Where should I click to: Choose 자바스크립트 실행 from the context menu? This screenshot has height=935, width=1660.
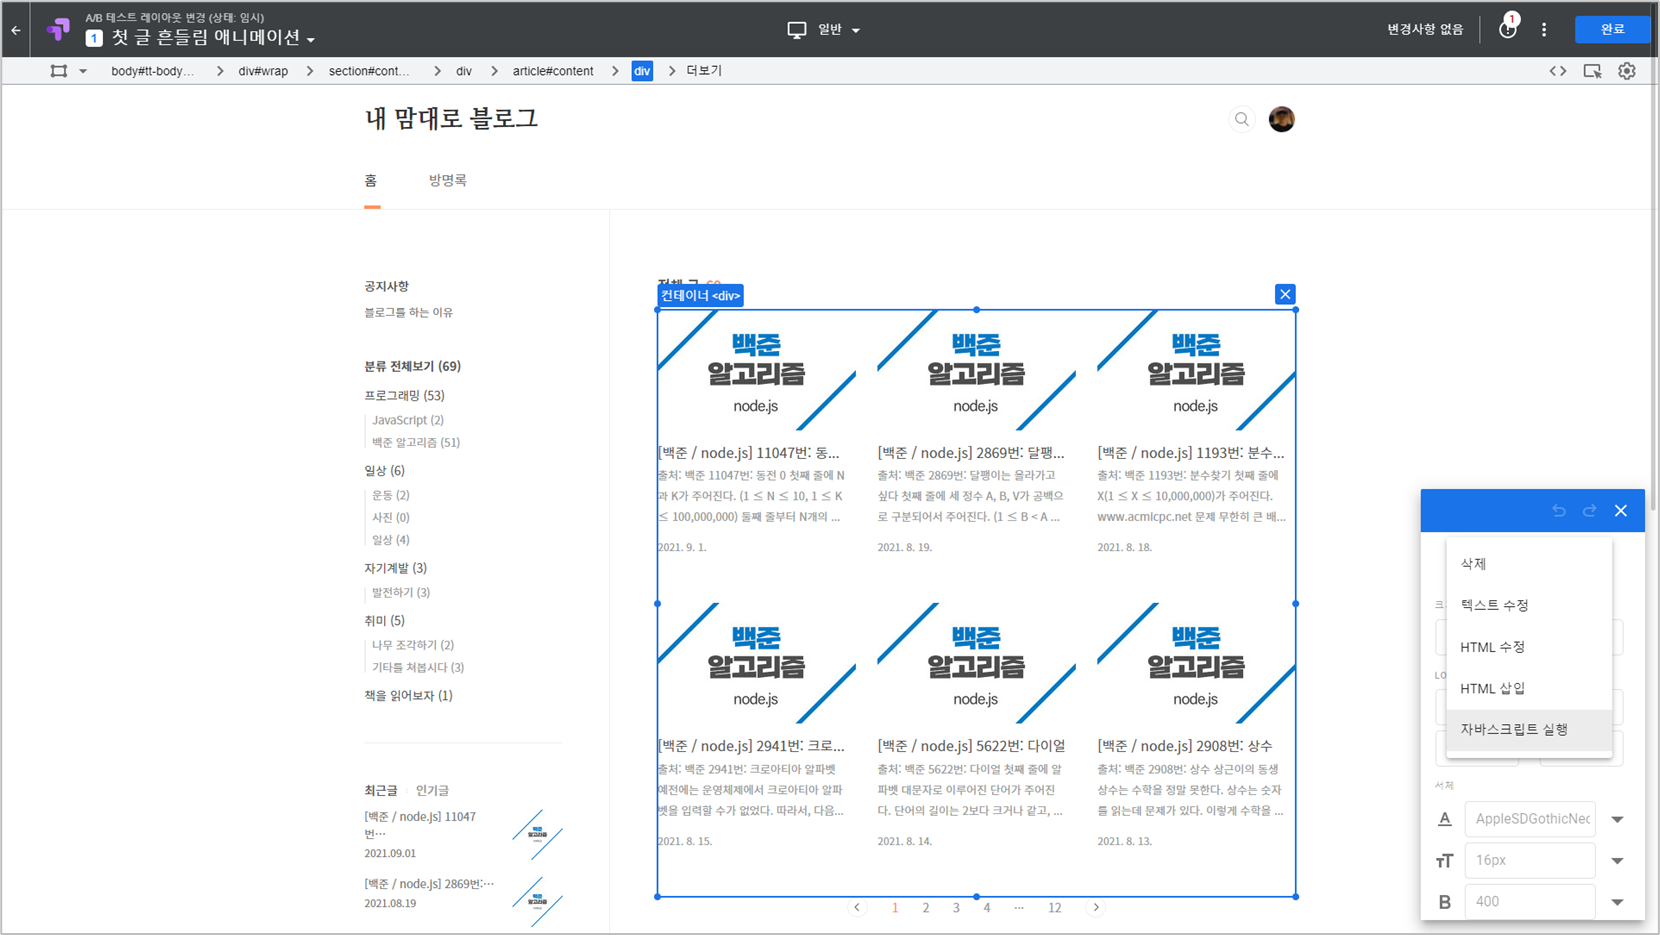click(1529, 730)
